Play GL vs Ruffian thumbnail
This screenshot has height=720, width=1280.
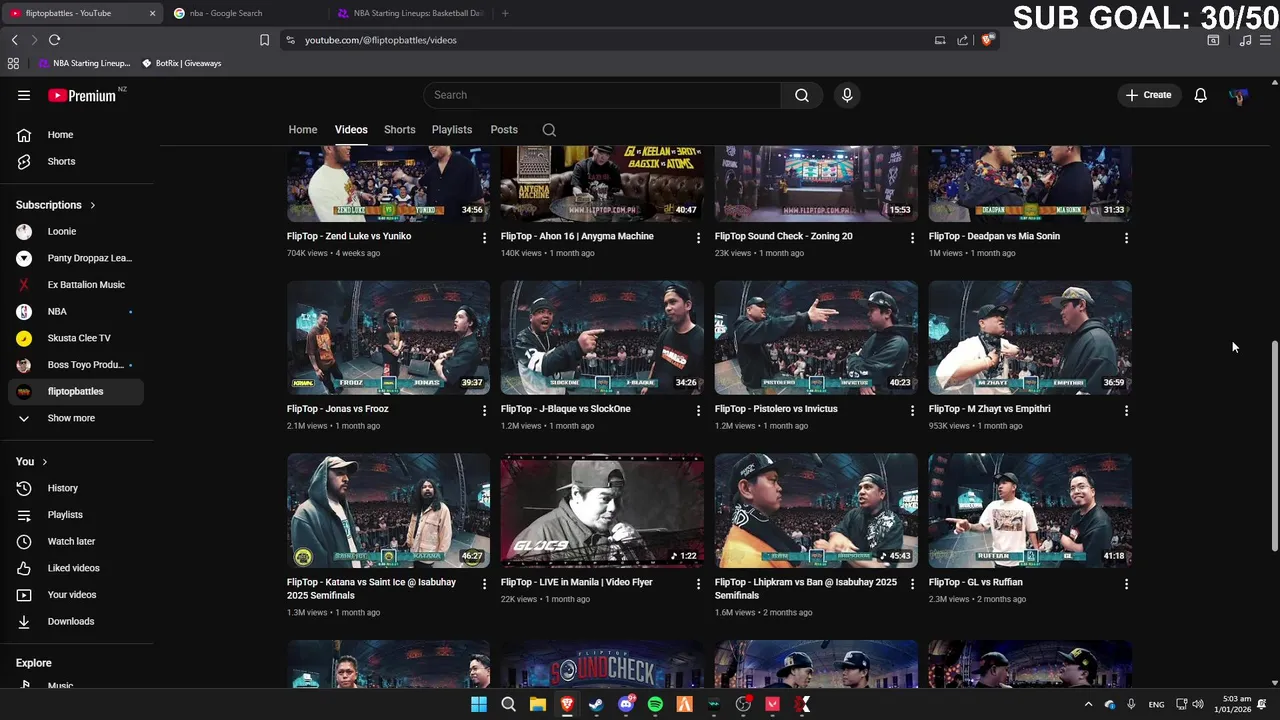1030,510
